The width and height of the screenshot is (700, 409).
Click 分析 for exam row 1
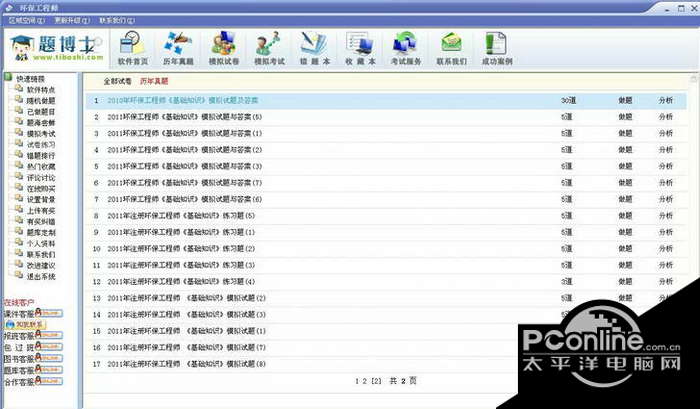point(665,100)
